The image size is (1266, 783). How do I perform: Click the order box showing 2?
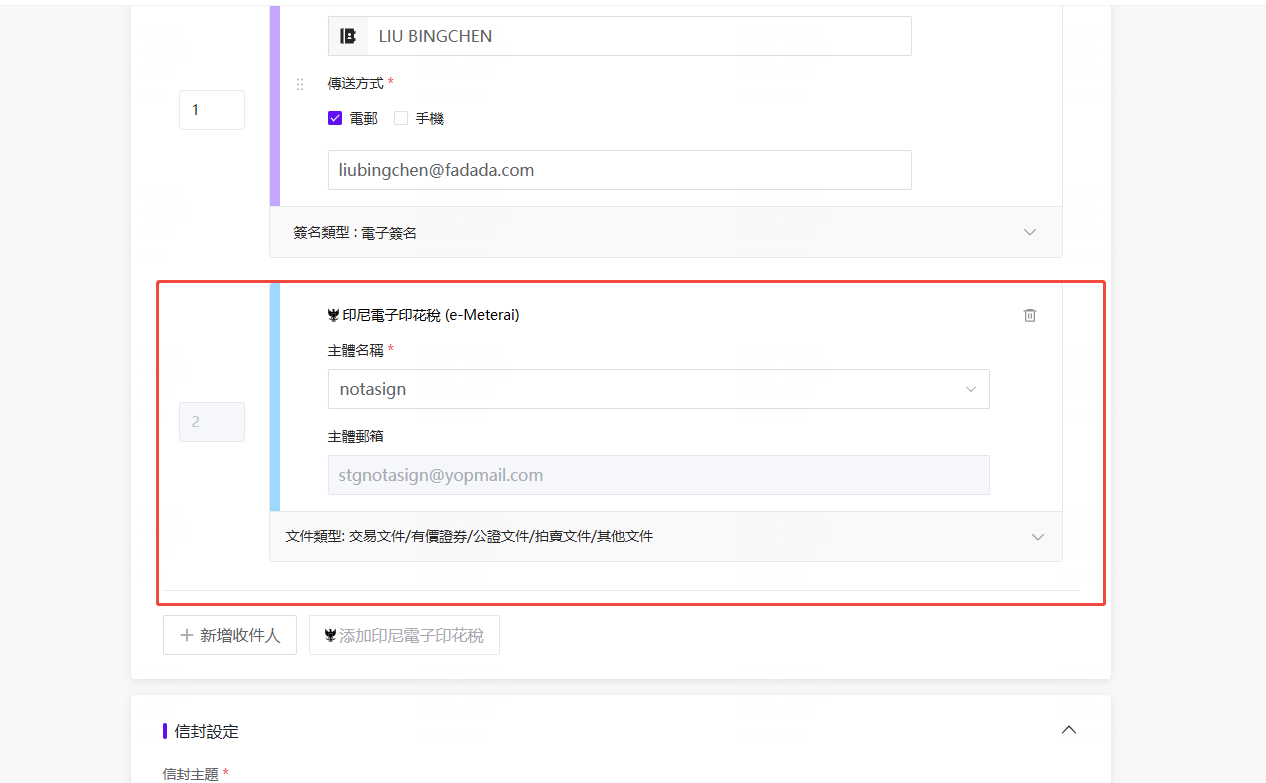click(212, 422)
